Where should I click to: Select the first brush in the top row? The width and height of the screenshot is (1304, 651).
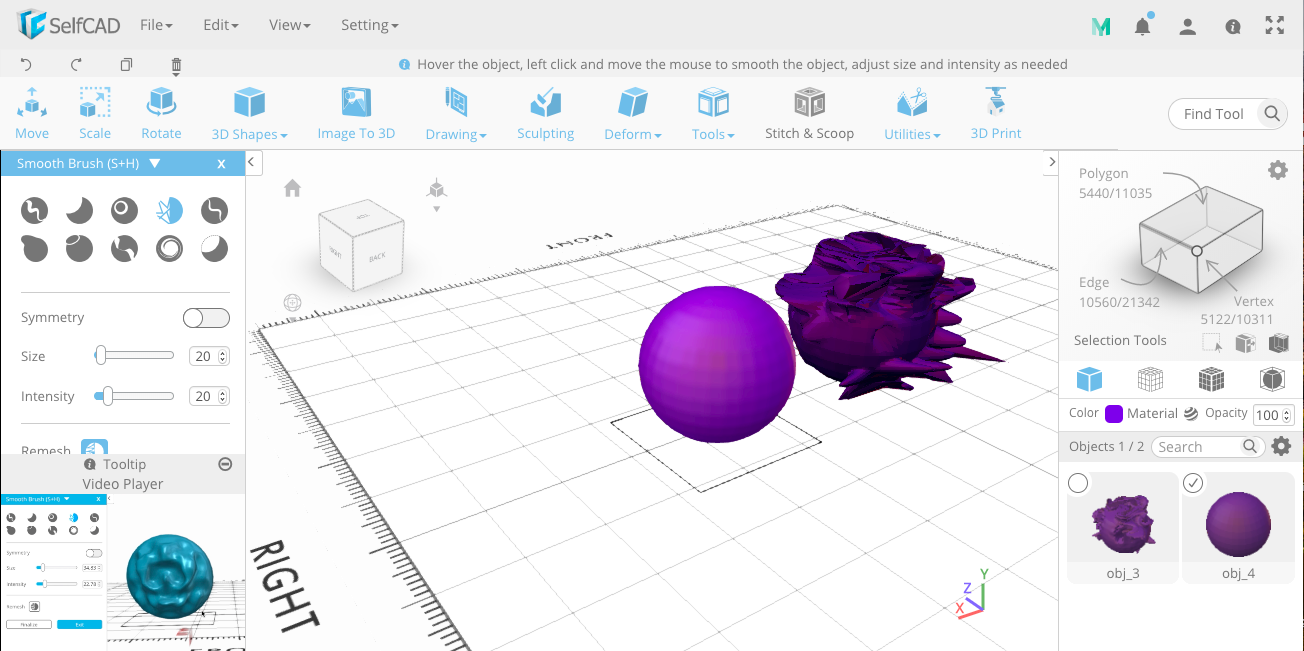coord(35,210)
